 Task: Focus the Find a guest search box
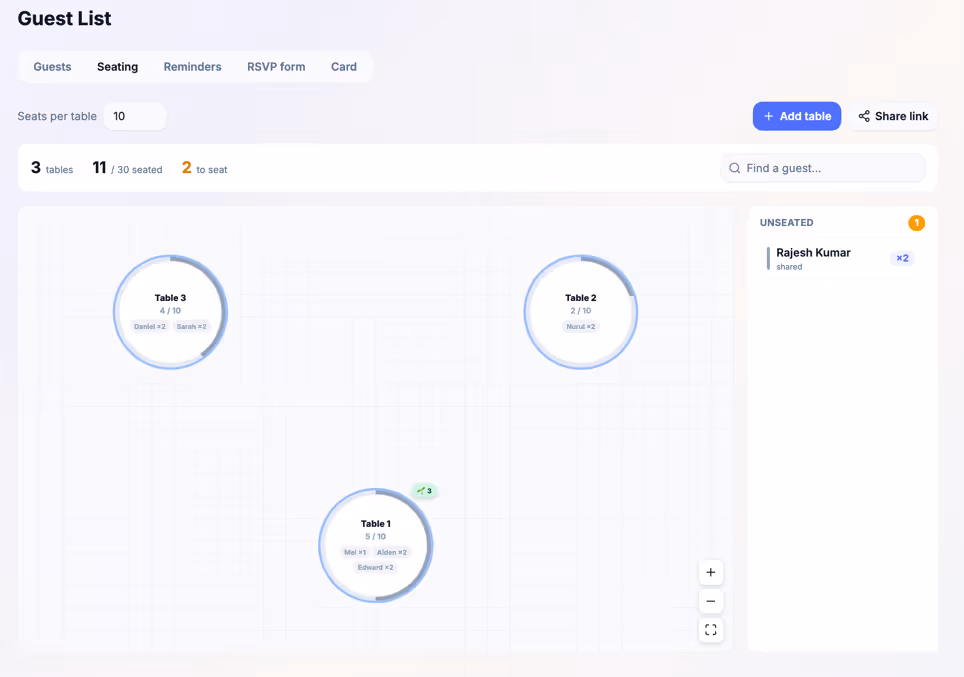(x=823, y=168)
